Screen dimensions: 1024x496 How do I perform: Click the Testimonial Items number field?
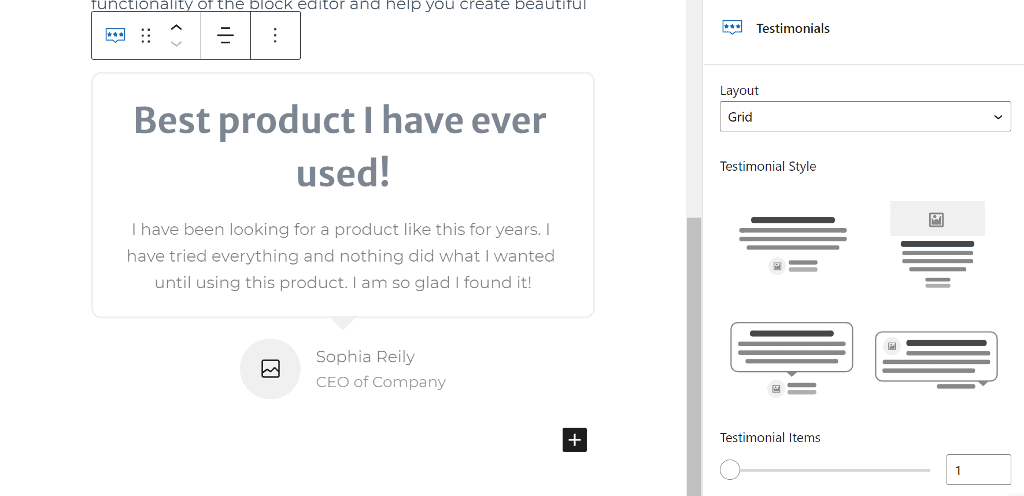[977, 470]
